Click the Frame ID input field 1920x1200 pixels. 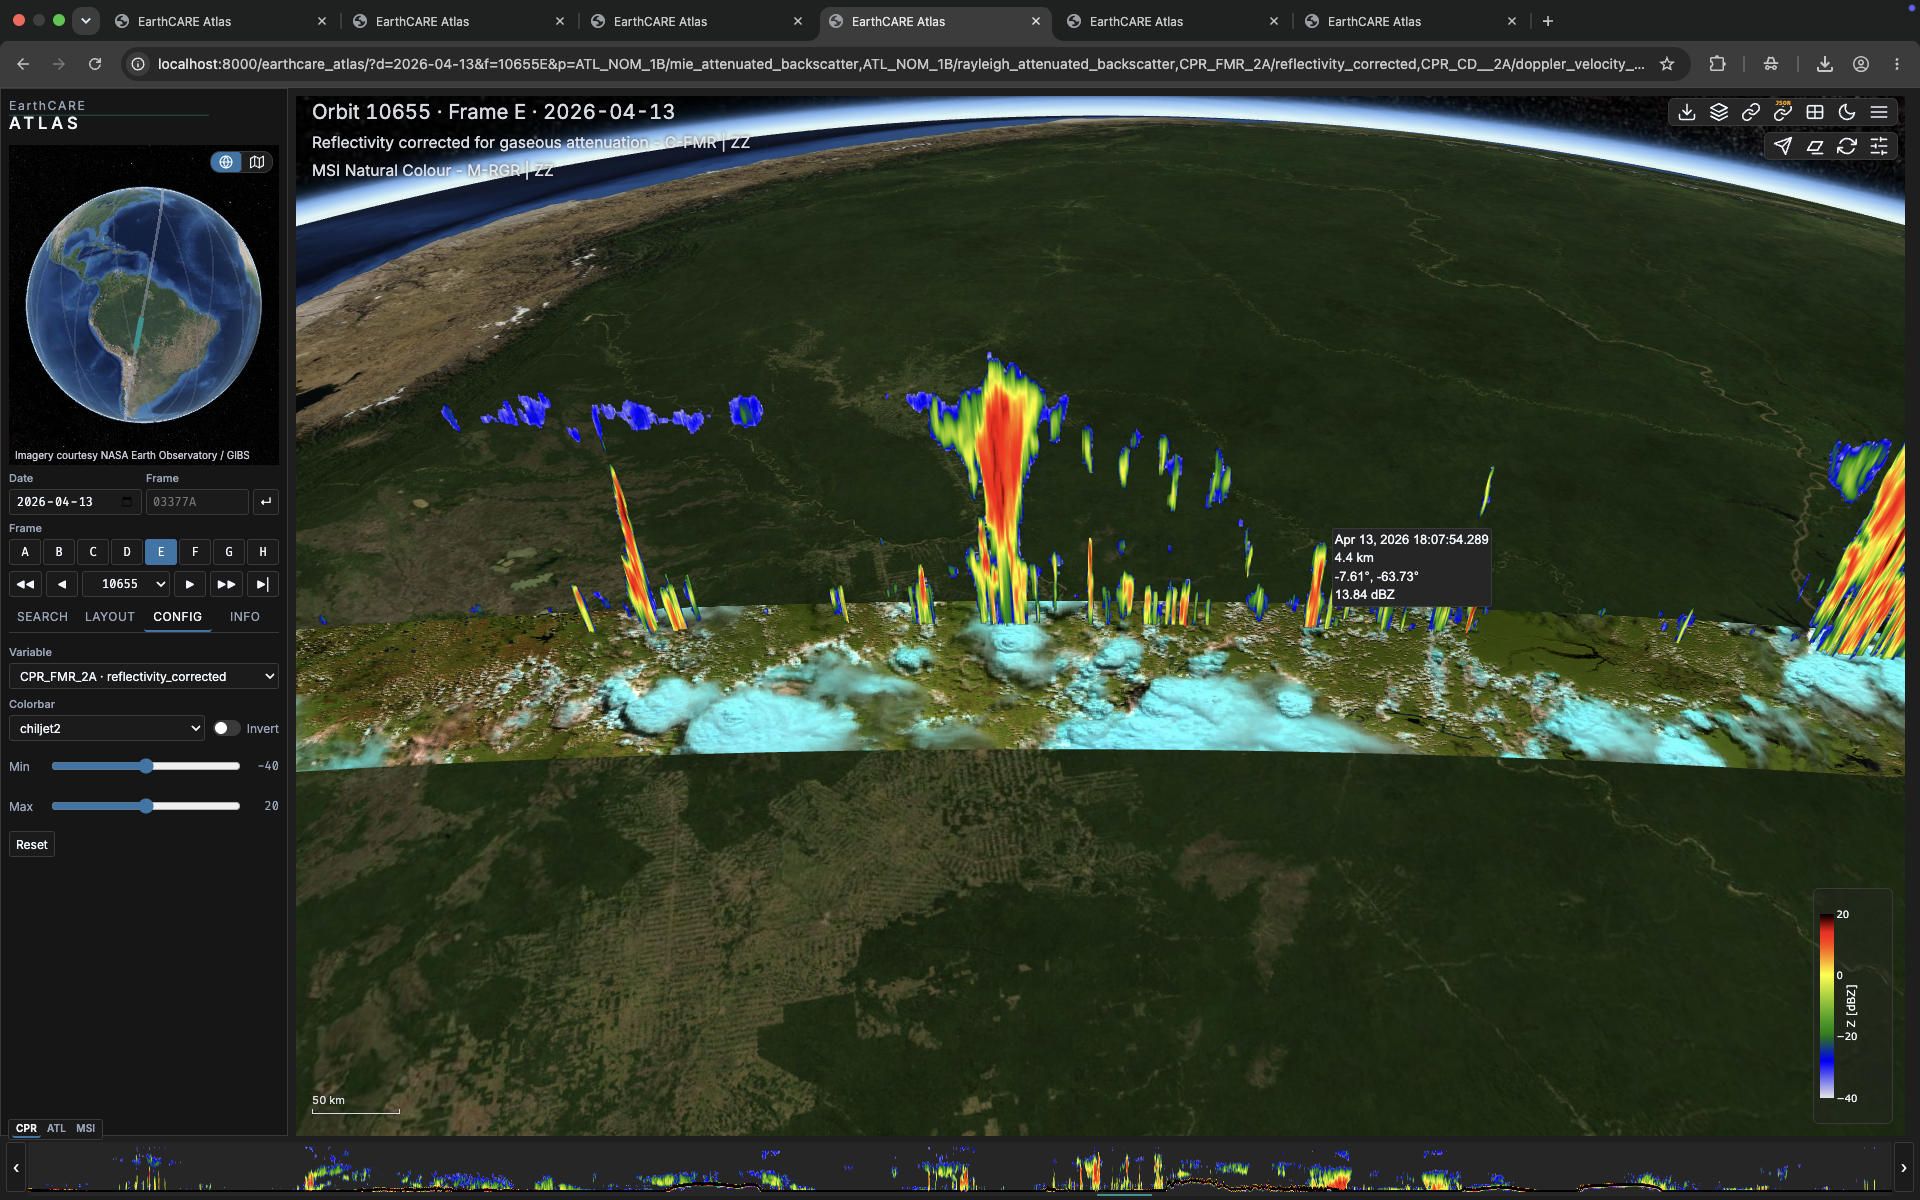coord(197,502)
